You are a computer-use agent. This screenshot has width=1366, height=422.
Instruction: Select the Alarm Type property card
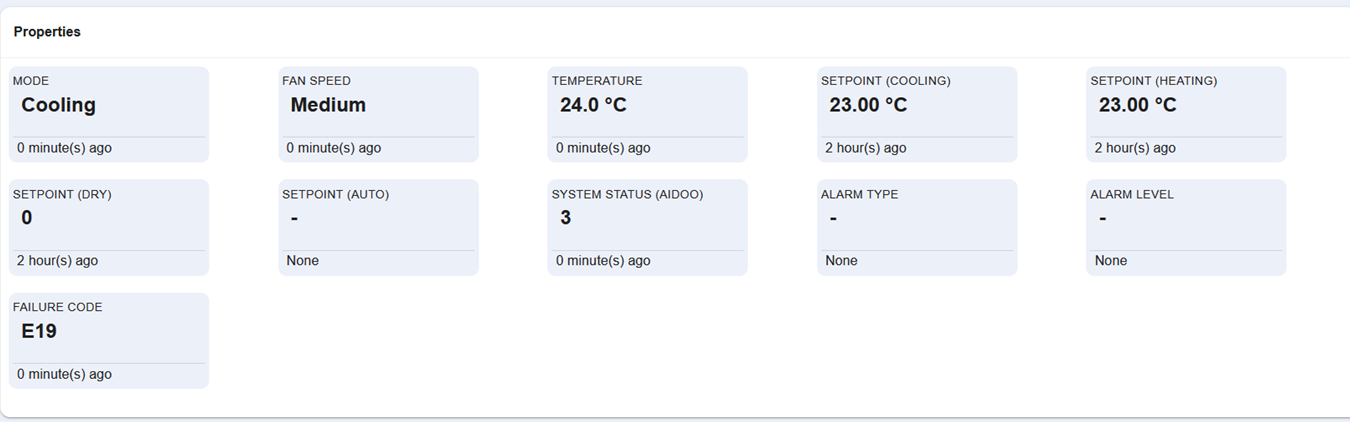click(917, 228)
